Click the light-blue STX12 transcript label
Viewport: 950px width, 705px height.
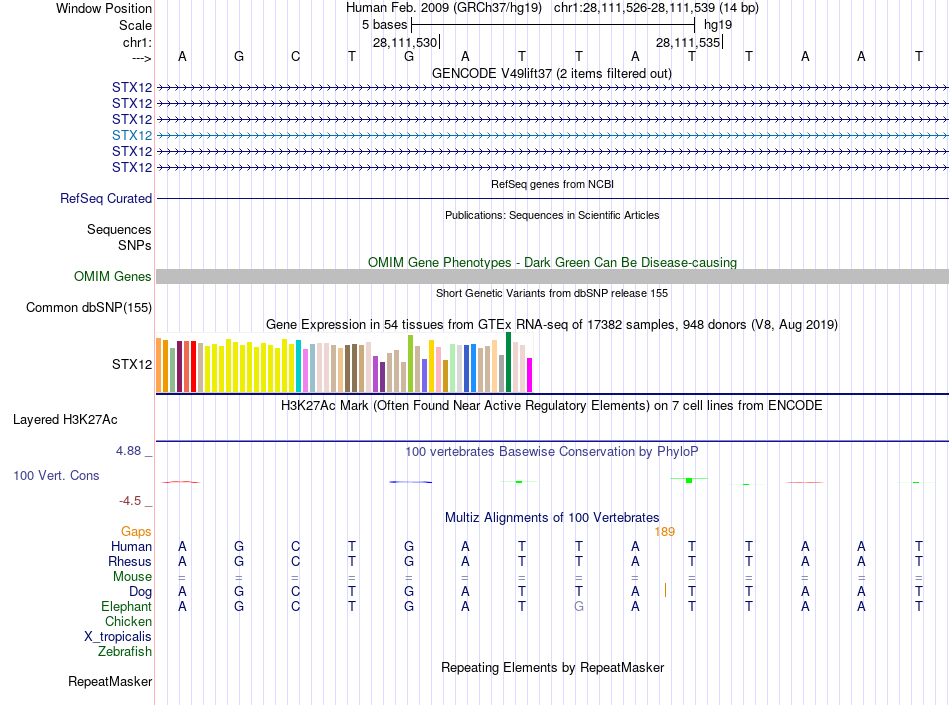click(x=131, y=135)
